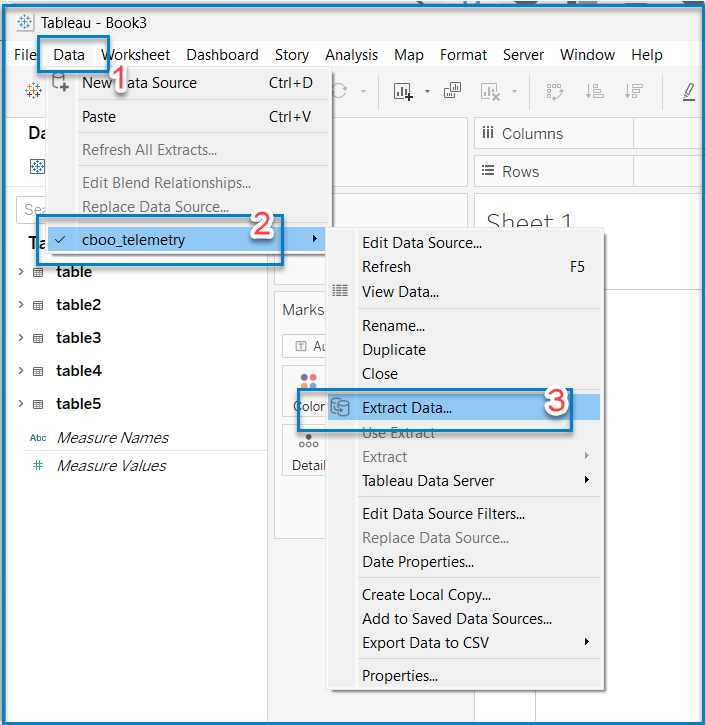Screen dimensions: 706x725
Task: Open the Worksheet menu
Action: pyautogui.click(x=136, y=55)
